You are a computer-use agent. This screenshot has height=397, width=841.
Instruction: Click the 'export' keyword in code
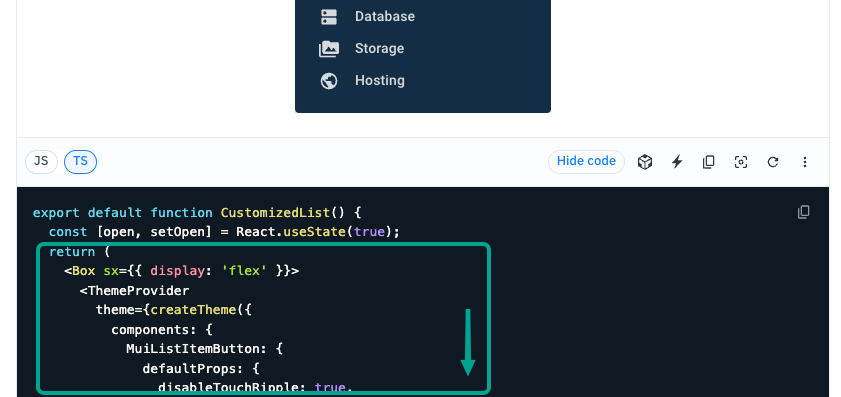(x=56, y=213)
